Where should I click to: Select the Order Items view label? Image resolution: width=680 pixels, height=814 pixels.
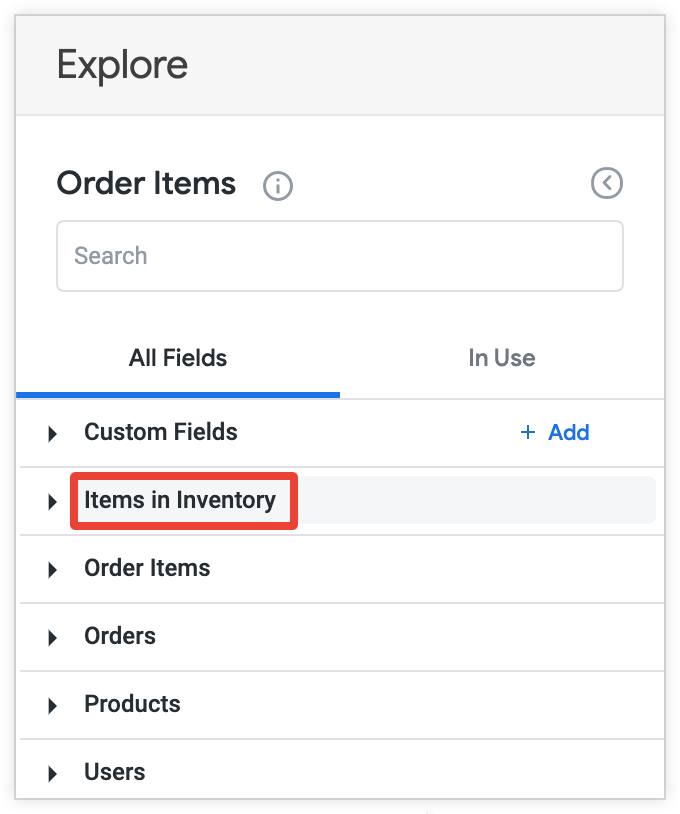(147, 568)
